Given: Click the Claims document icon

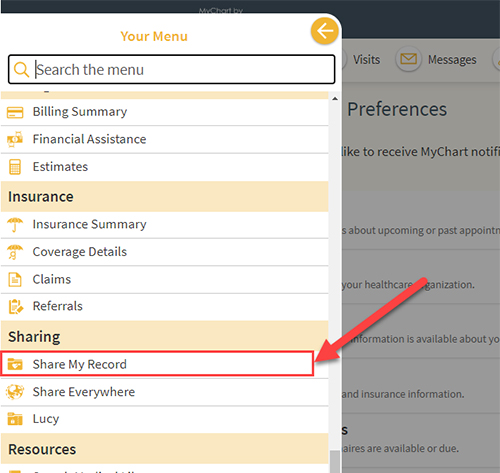Looking at the screenshot, I should [15, 280].
